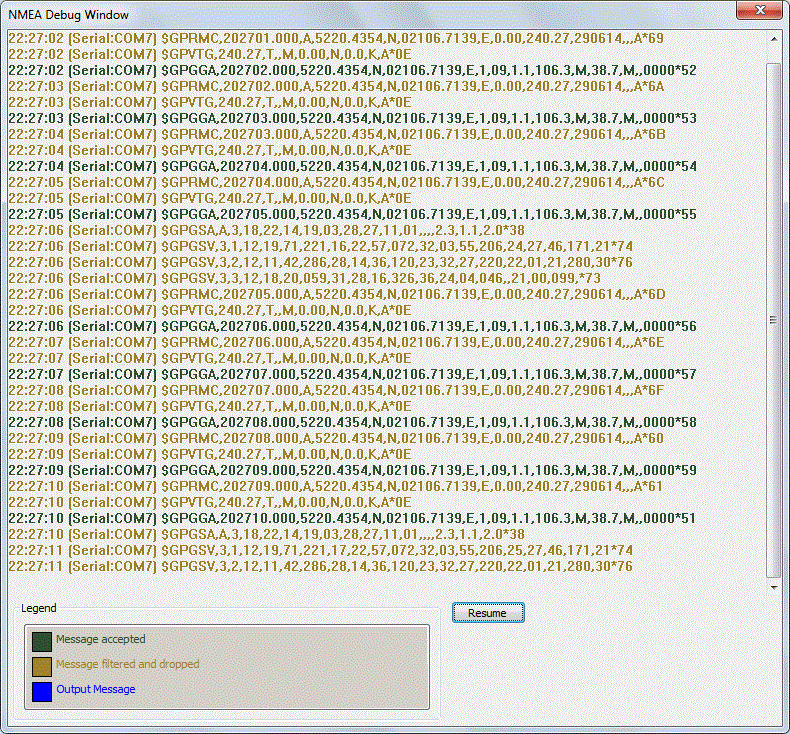Click the $GPGGA line ending 0000*54
The height and width of the screenshot is (734, 790).
coord(353,166)
